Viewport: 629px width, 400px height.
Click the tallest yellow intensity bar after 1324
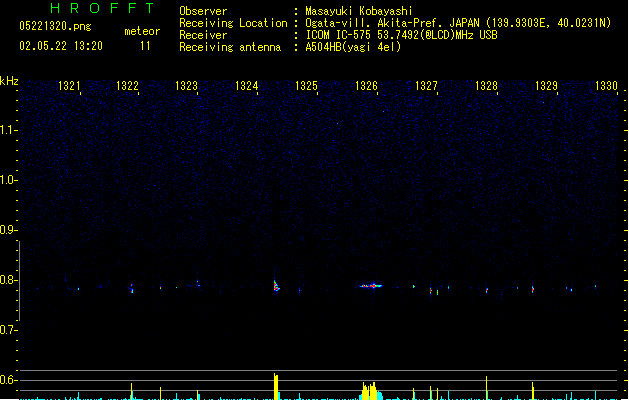click(276, 386)
